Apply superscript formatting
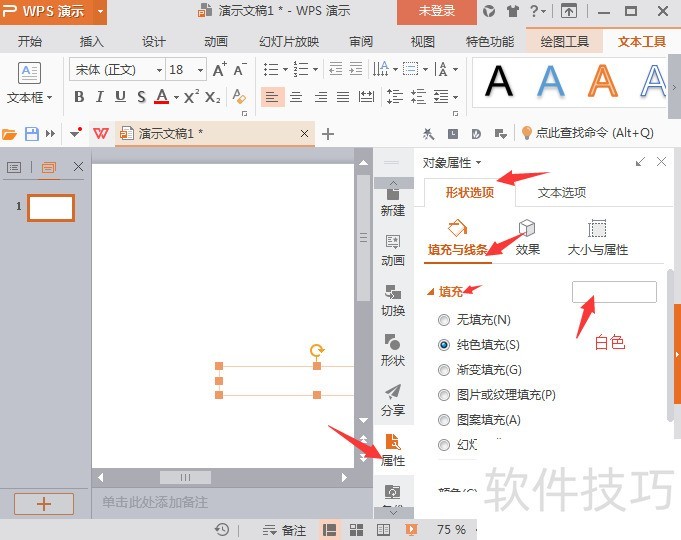The height and width of the screenshot is (540, 681). (191, 96)
